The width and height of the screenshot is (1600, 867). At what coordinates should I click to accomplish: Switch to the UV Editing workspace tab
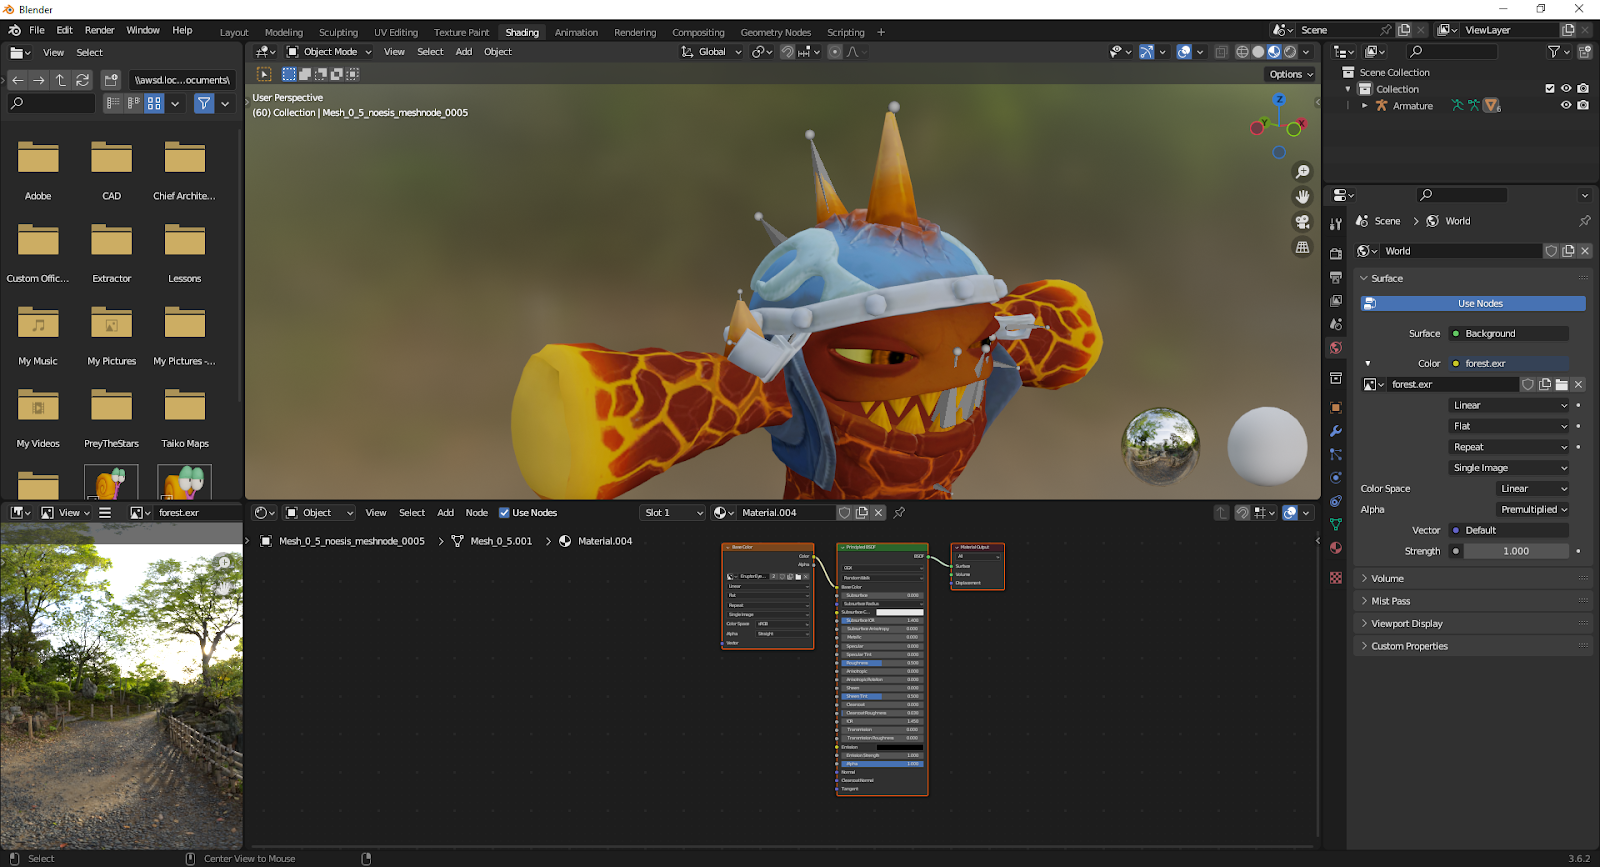tap(396, 32)
